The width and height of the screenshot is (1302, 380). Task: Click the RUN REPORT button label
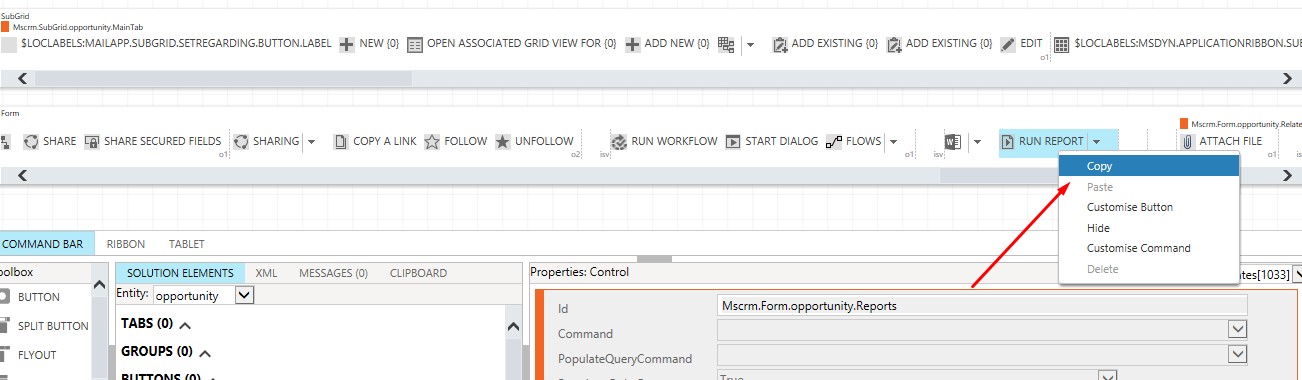[x=1051, y=142]
